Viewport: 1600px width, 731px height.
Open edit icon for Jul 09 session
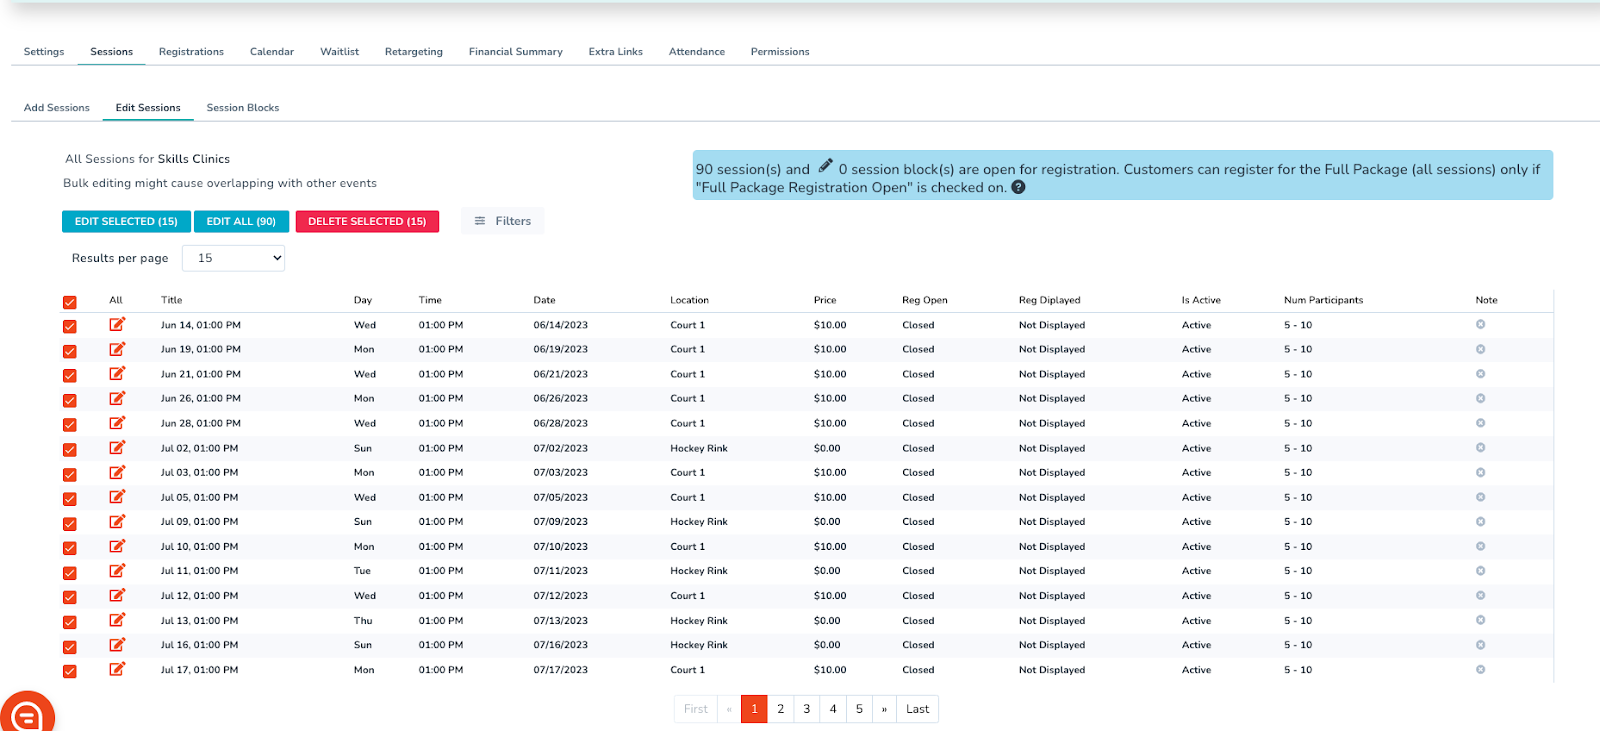117,521
